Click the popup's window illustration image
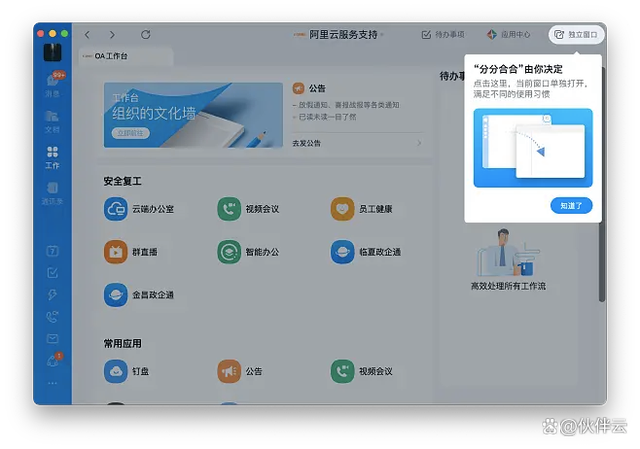The image size is (640, 449). tap(533, 148)
